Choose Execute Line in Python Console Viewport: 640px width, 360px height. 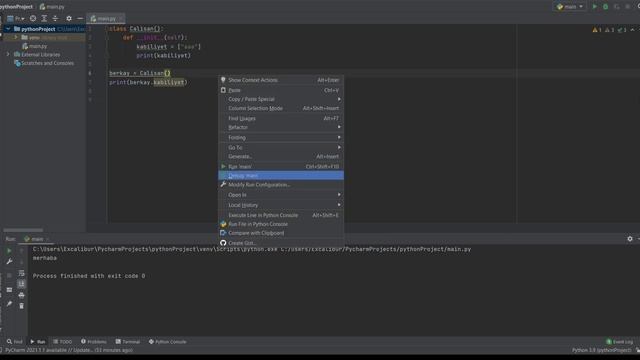[x=281, y=215]
